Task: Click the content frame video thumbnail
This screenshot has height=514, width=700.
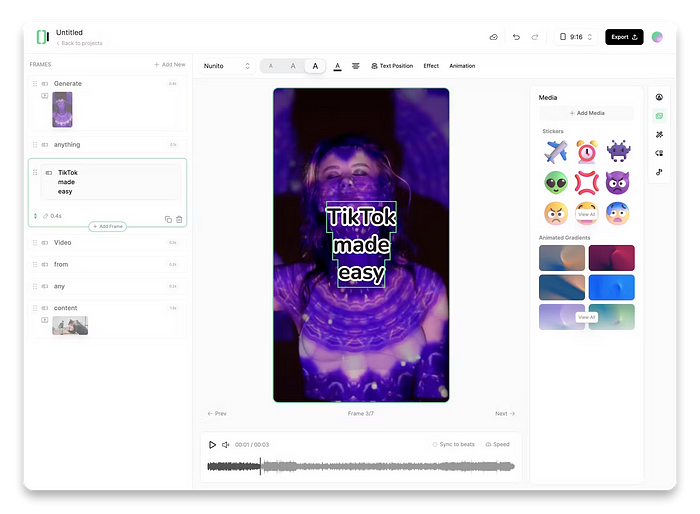Action: 70,326
